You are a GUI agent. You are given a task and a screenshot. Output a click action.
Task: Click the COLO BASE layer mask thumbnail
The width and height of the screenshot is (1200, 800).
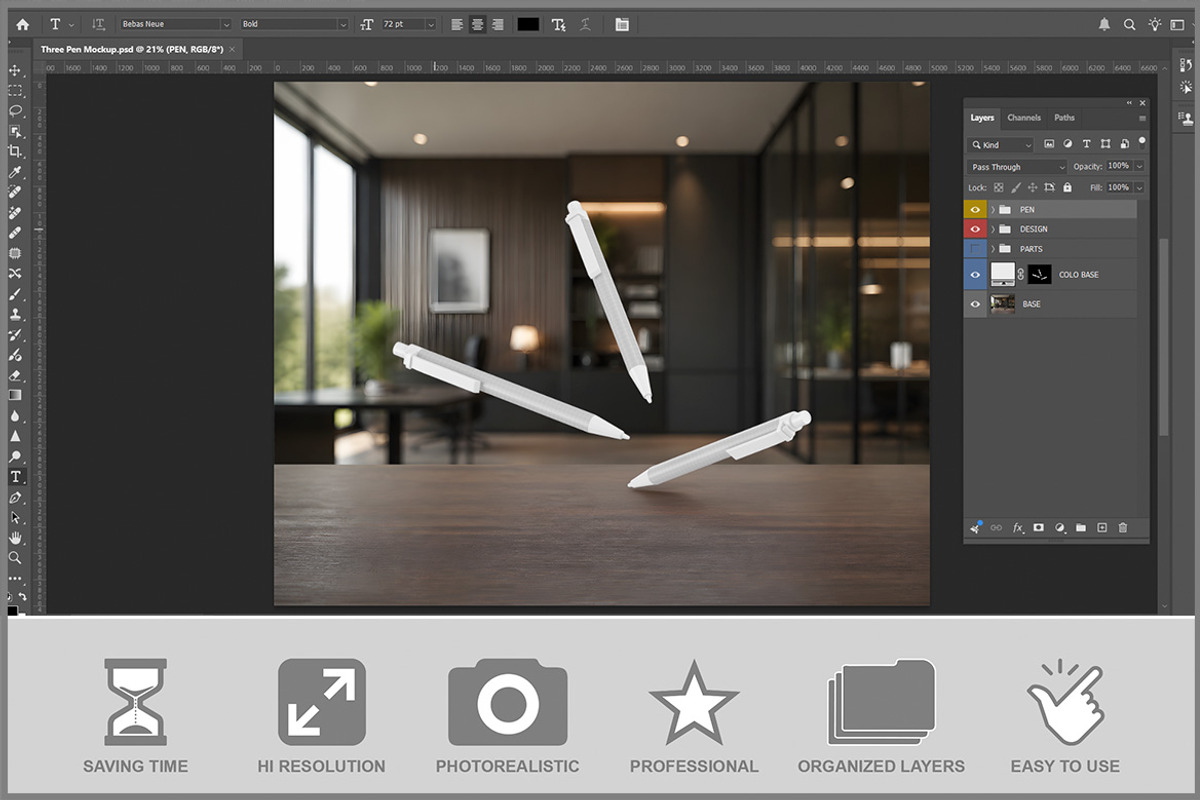point(1040,275)
